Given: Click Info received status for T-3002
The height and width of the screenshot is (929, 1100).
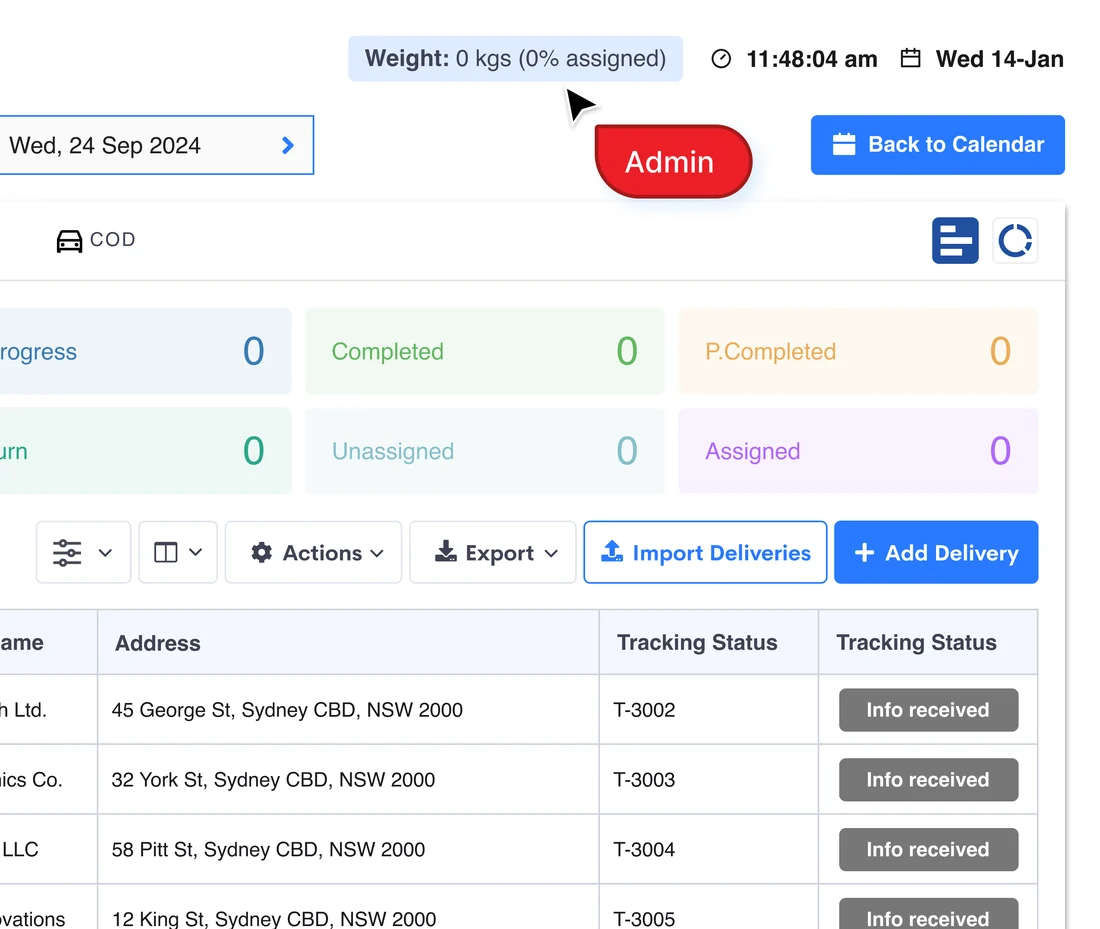Looking at the screenshot, I should coord(928,709).
